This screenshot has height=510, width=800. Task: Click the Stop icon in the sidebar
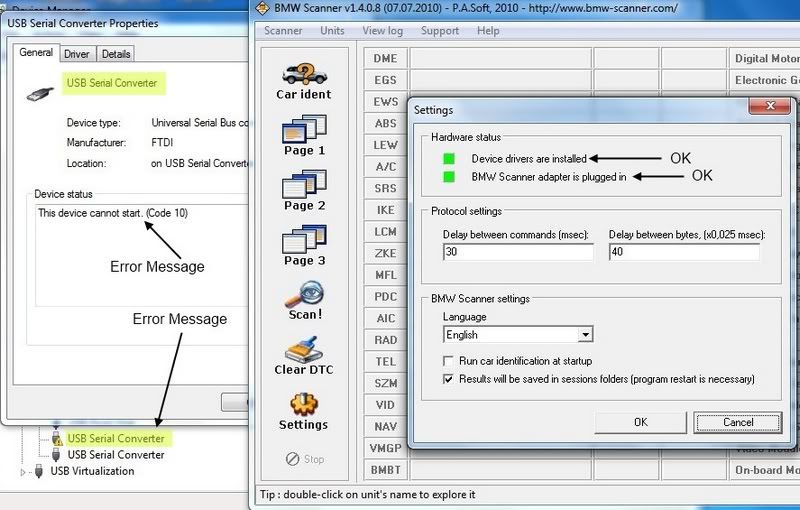click(x=304, y=459)
